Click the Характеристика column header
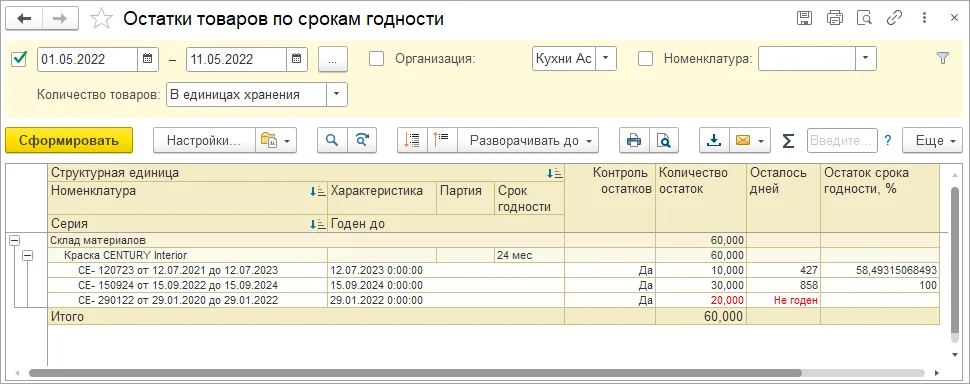Screen dimensions: 970x384 (x=382, y=198)
